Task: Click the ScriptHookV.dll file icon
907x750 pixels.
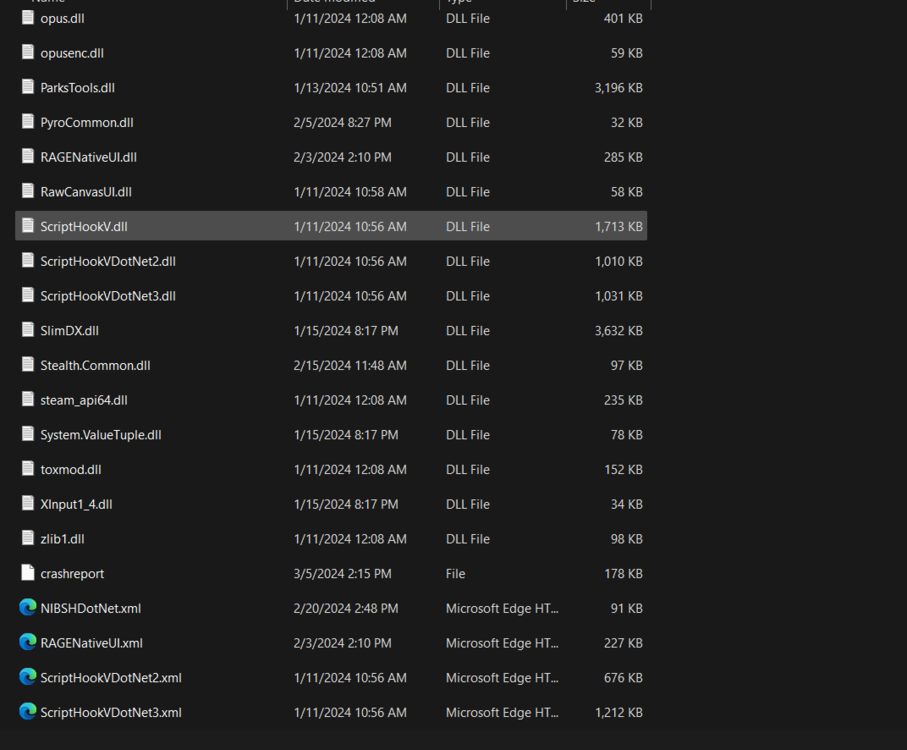Action: tap(28, 226)
